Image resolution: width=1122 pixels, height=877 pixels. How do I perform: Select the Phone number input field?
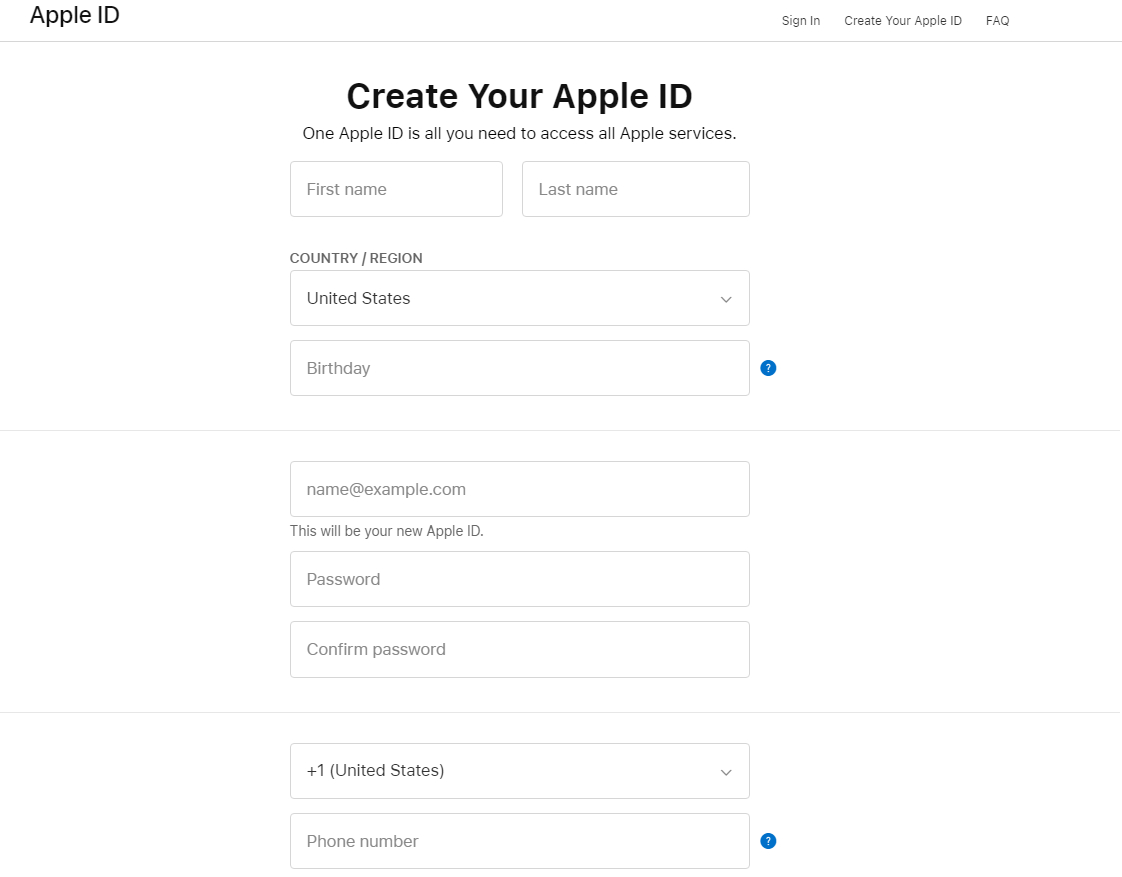click(519, 841)
